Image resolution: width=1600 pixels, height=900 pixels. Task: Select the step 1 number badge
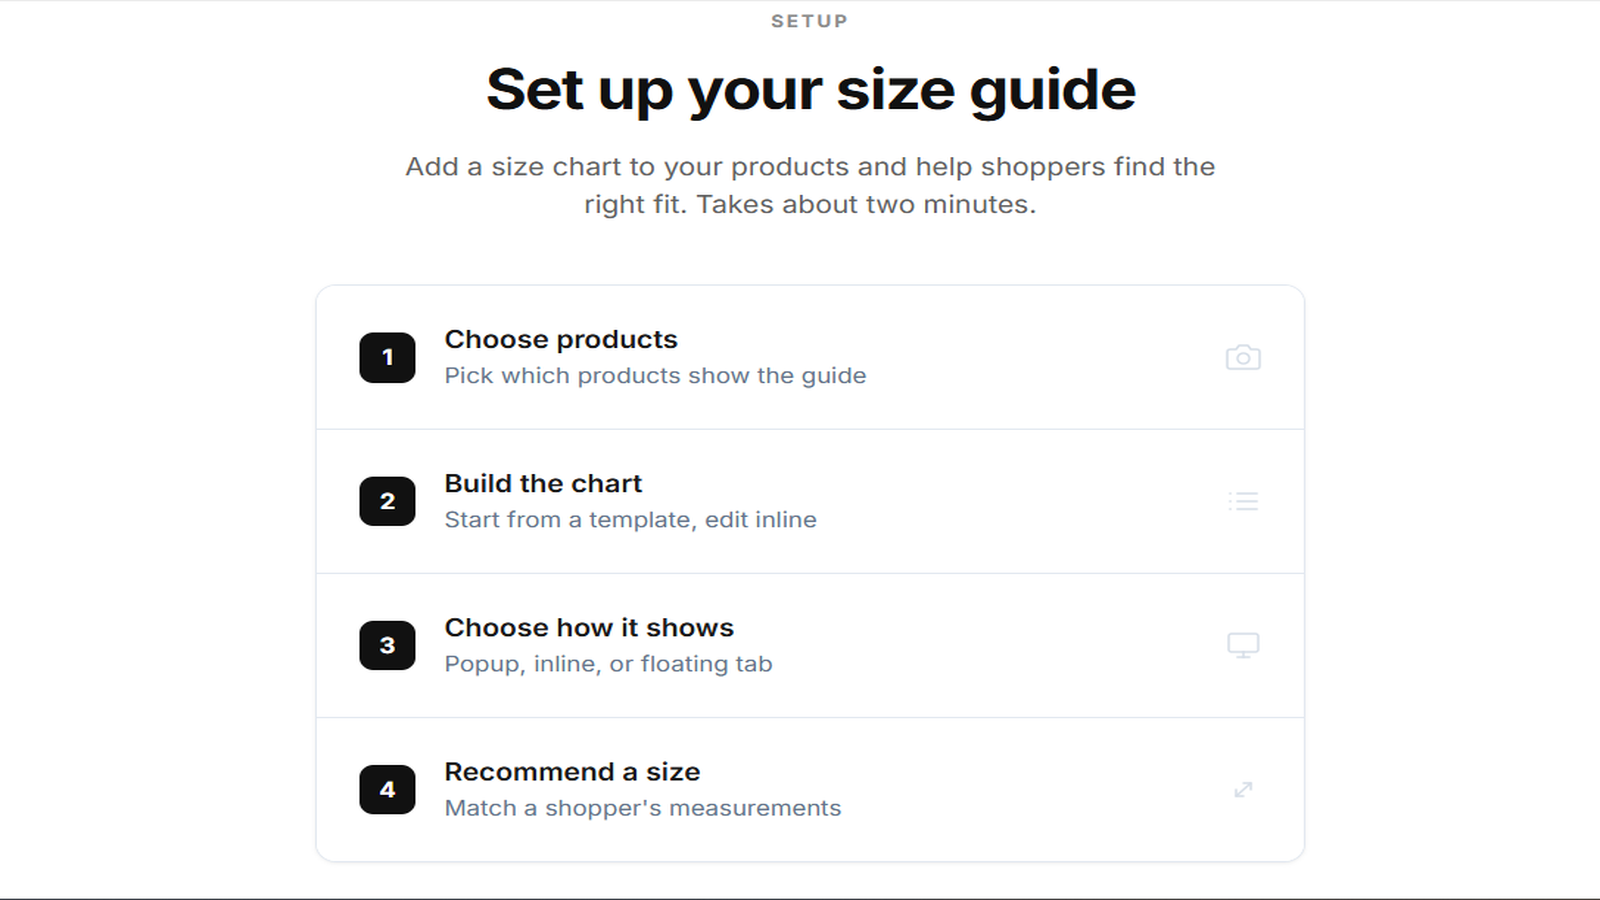387,357
